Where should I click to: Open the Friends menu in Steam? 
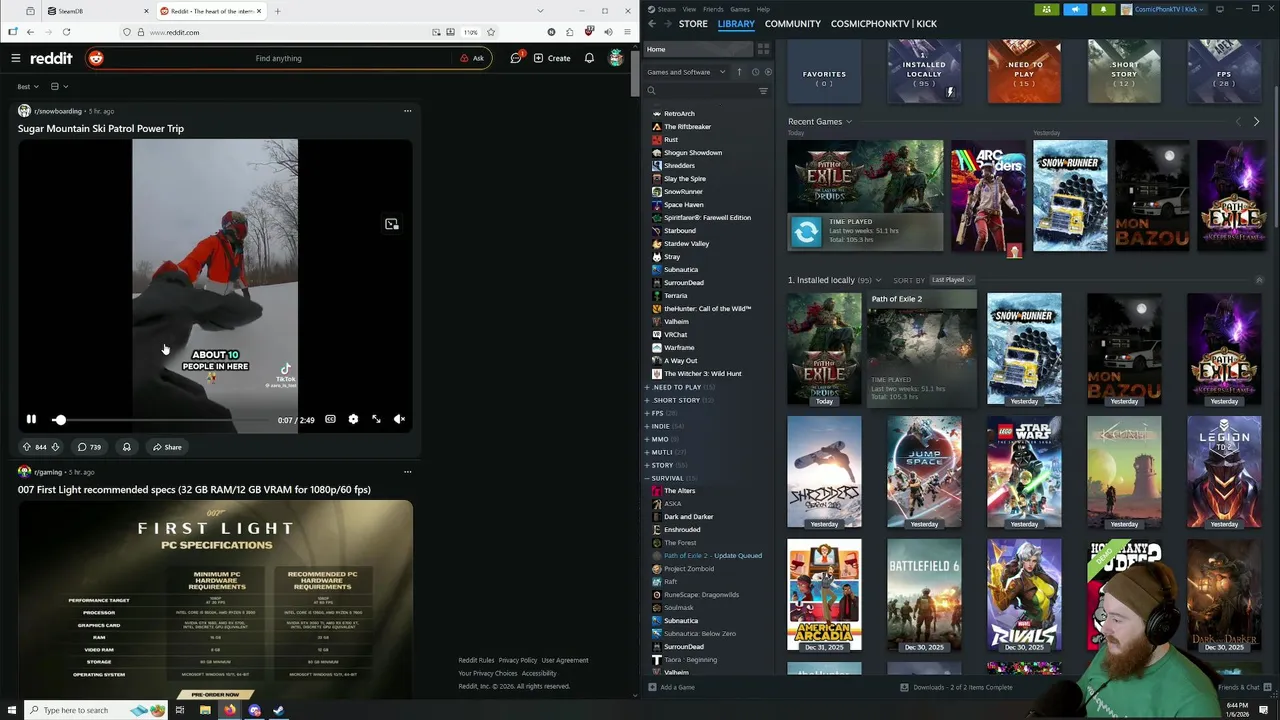(713, 9)
